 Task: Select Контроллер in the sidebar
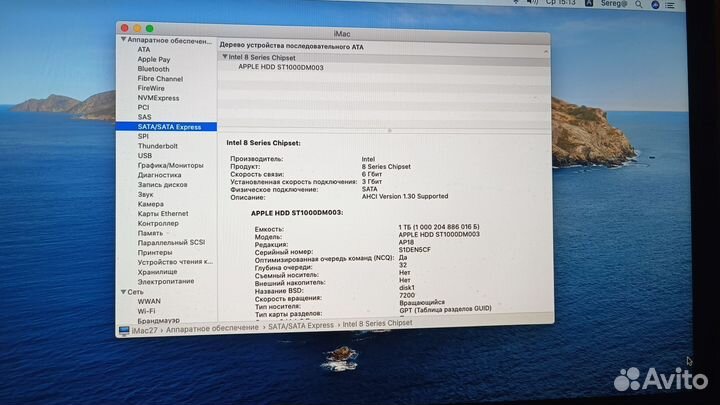pyautogui.click(x=158, y=223)
